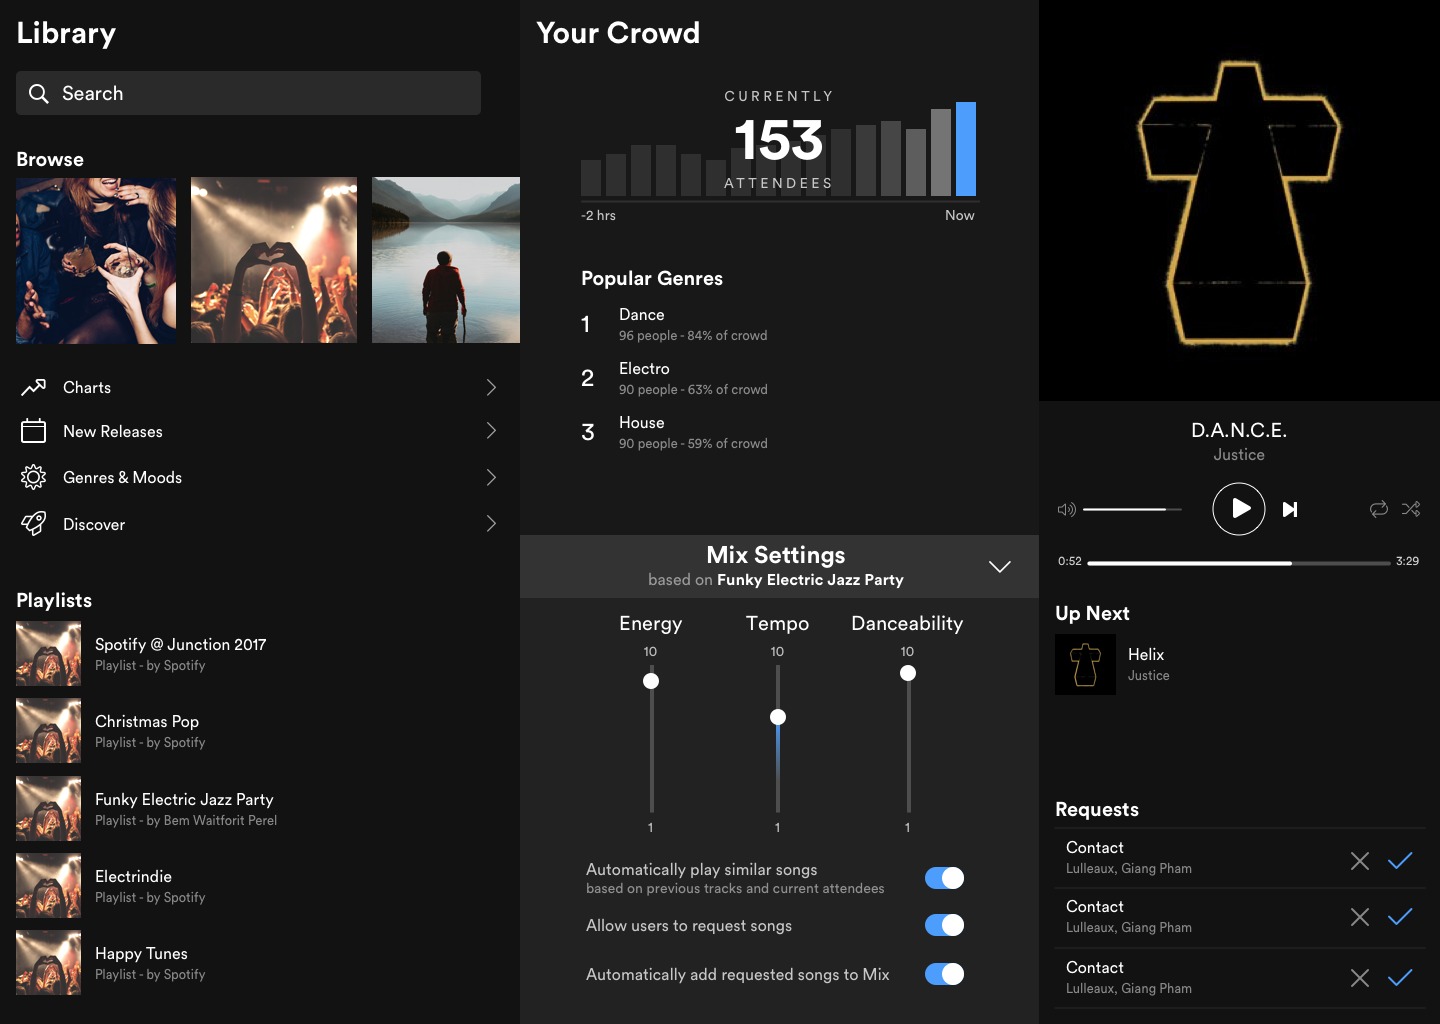Click the track progress bar
The width and height of the screenshot is (1440, 1024).
[1238, 563]
